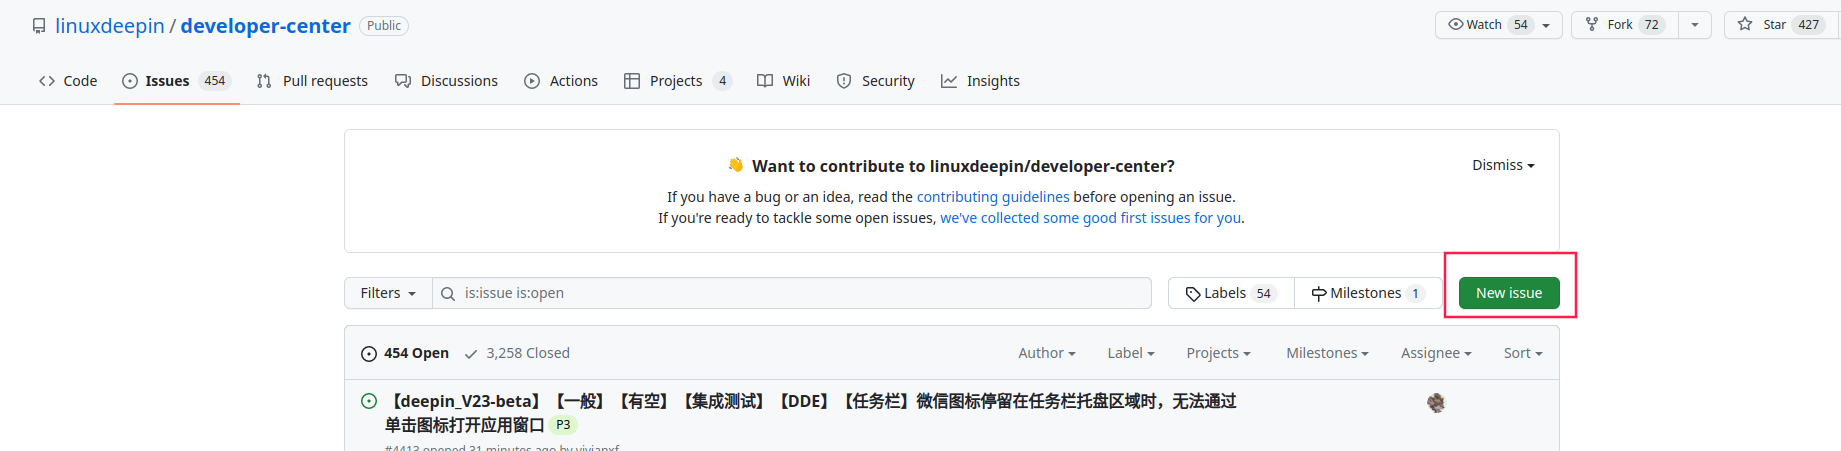Click the repository icon beside linuxdeepin

tap(39, 26)
